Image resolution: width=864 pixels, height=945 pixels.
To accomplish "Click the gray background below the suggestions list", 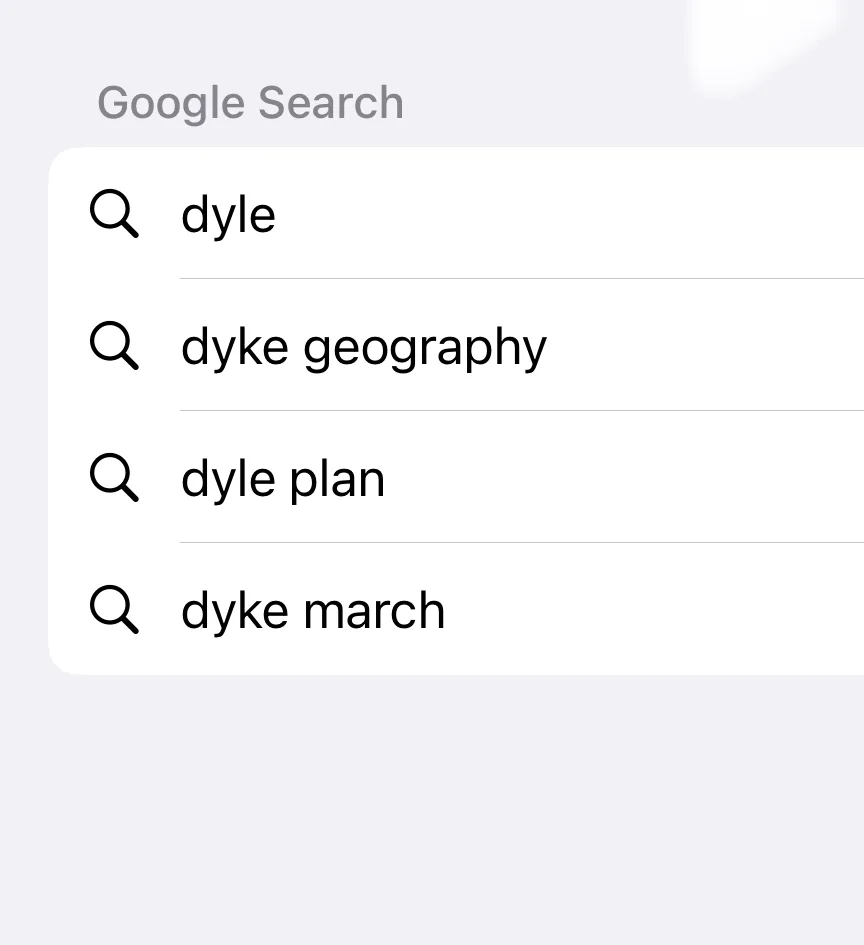I will 432,809.
